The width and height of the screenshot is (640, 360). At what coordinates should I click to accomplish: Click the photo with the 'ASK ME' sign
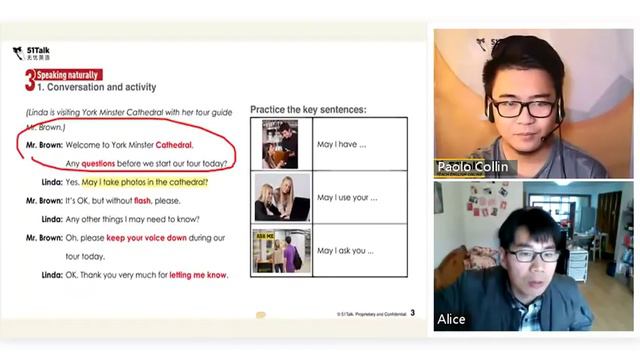point(282,251)
